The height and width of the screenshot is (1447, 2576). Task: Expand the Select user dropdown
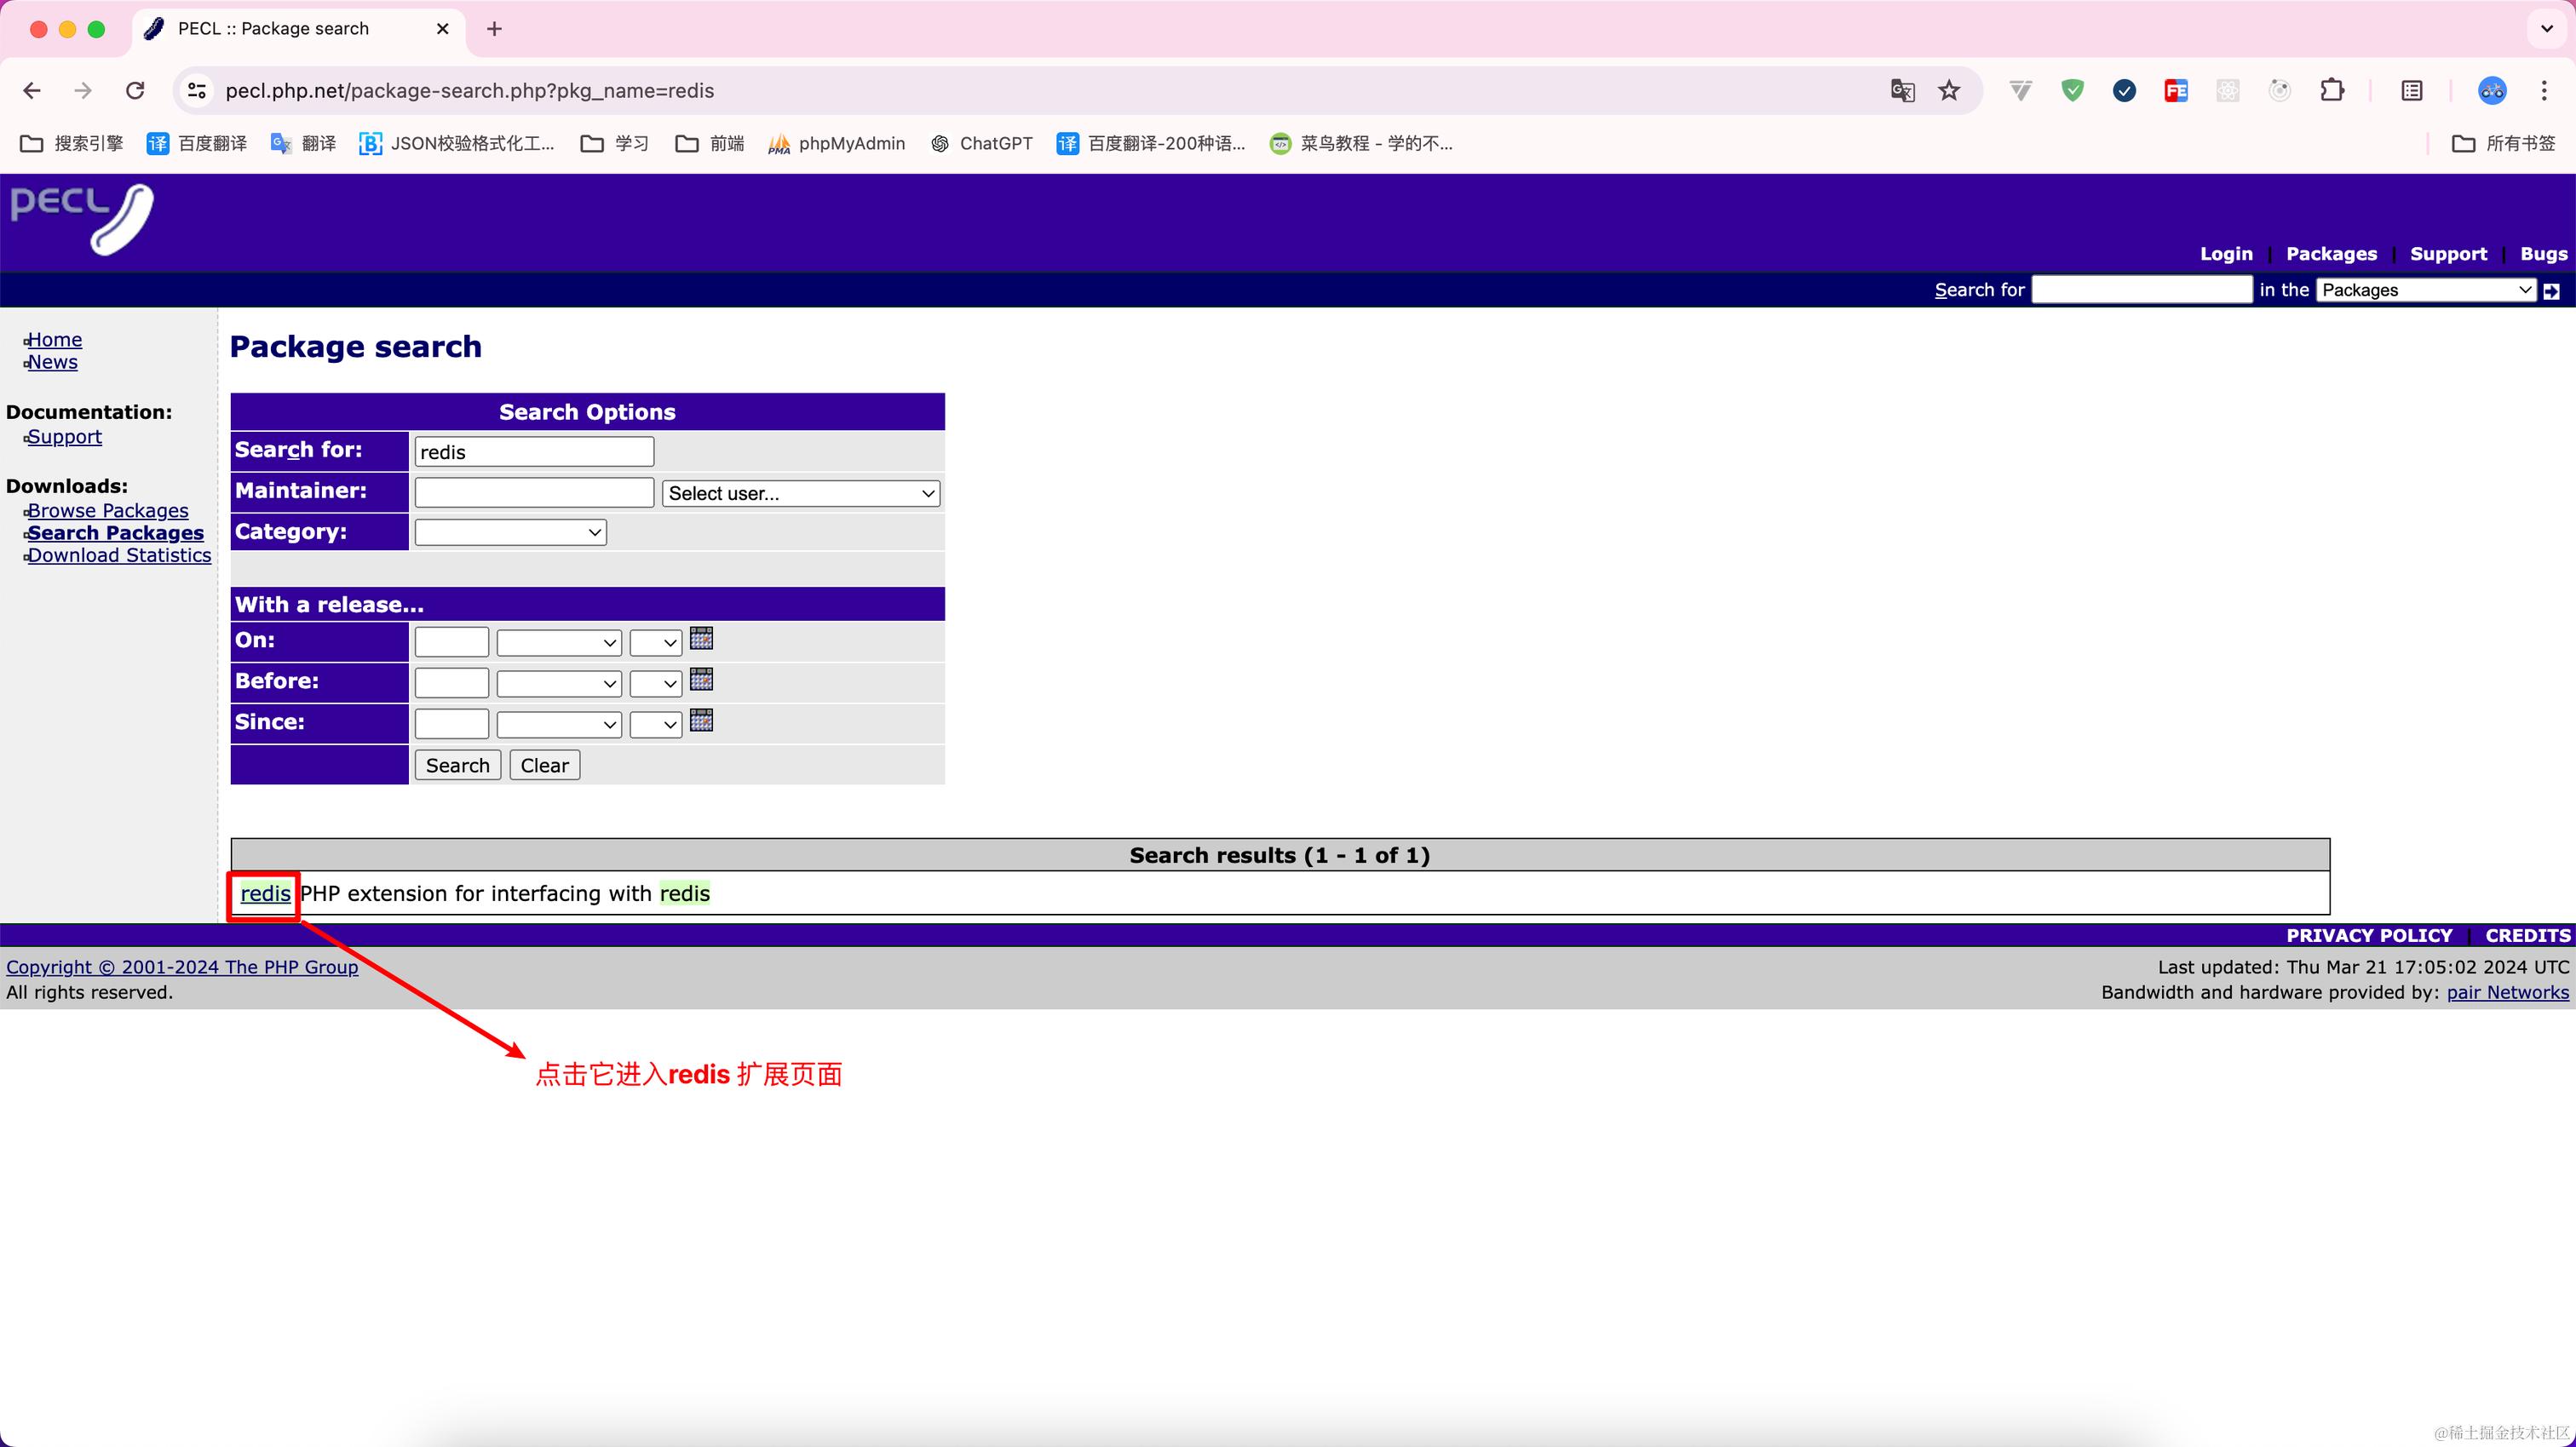800,493
